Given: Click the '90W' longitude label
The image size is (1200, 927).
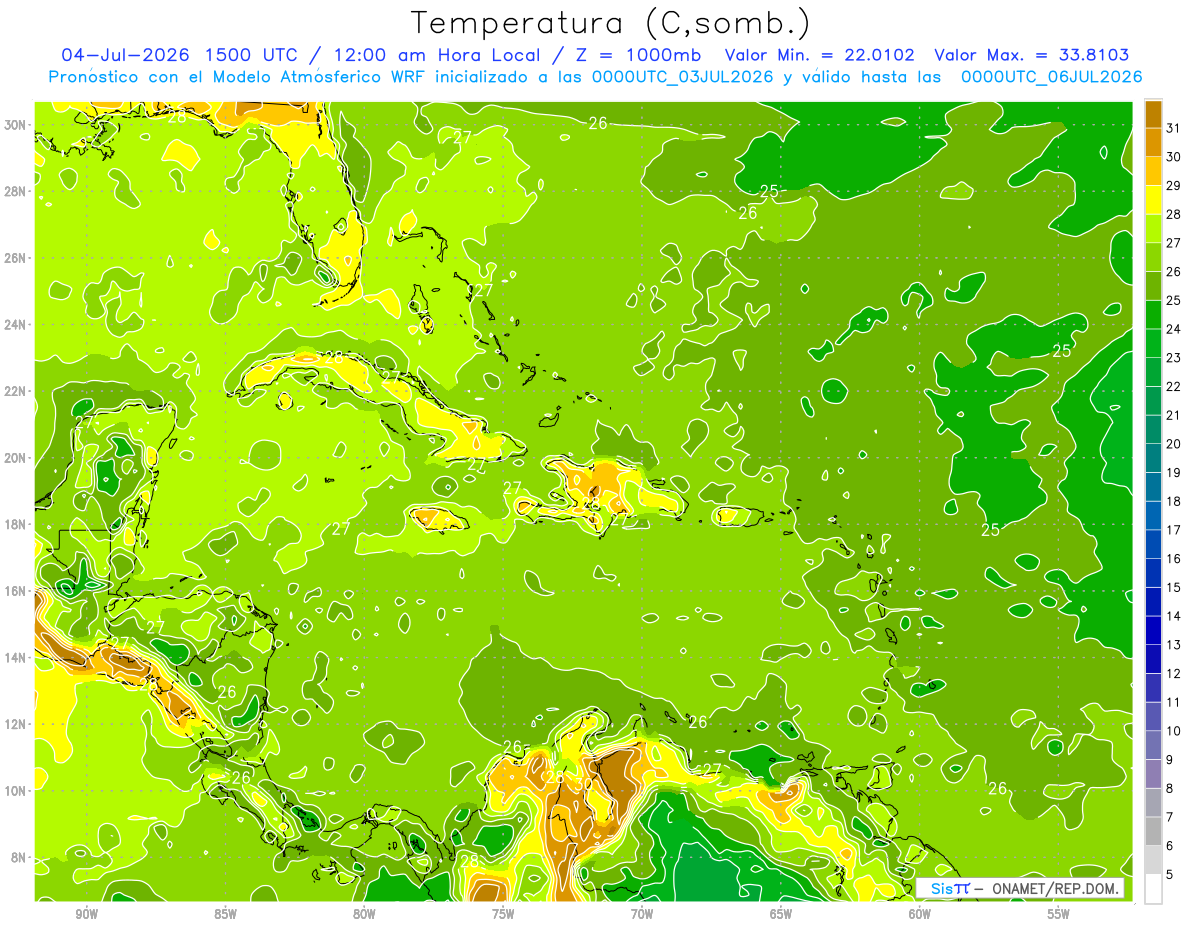Looking at the screenshot, I should (87, 914).
